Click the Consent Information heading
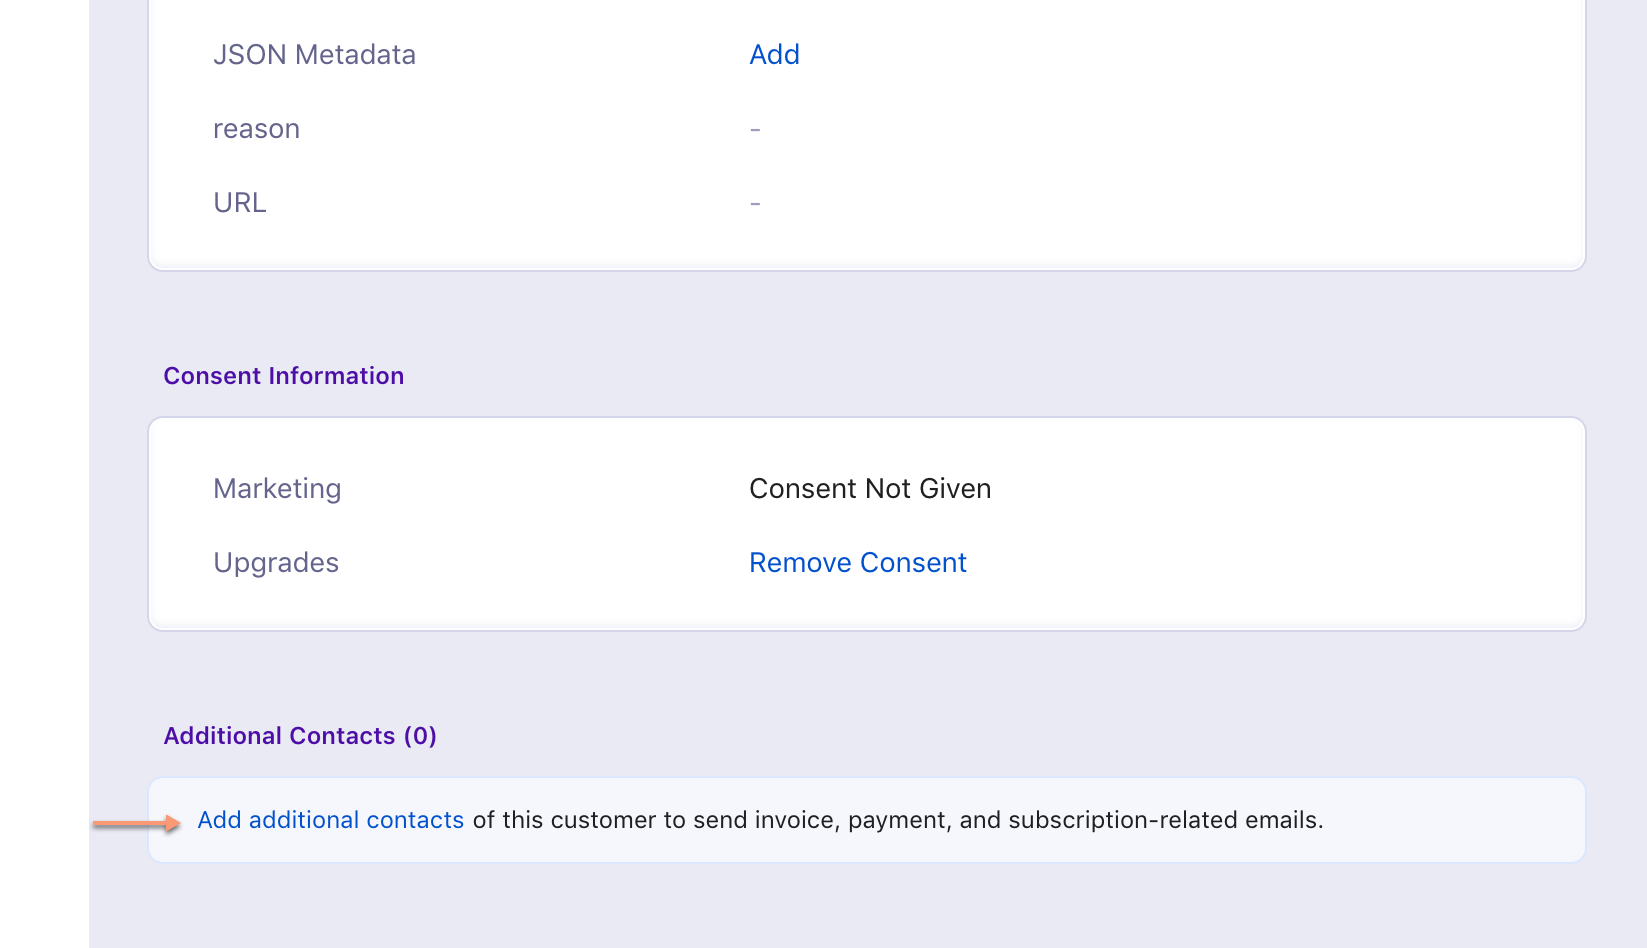The width and height of the screenshot is (1647, 948). point(284,376)
